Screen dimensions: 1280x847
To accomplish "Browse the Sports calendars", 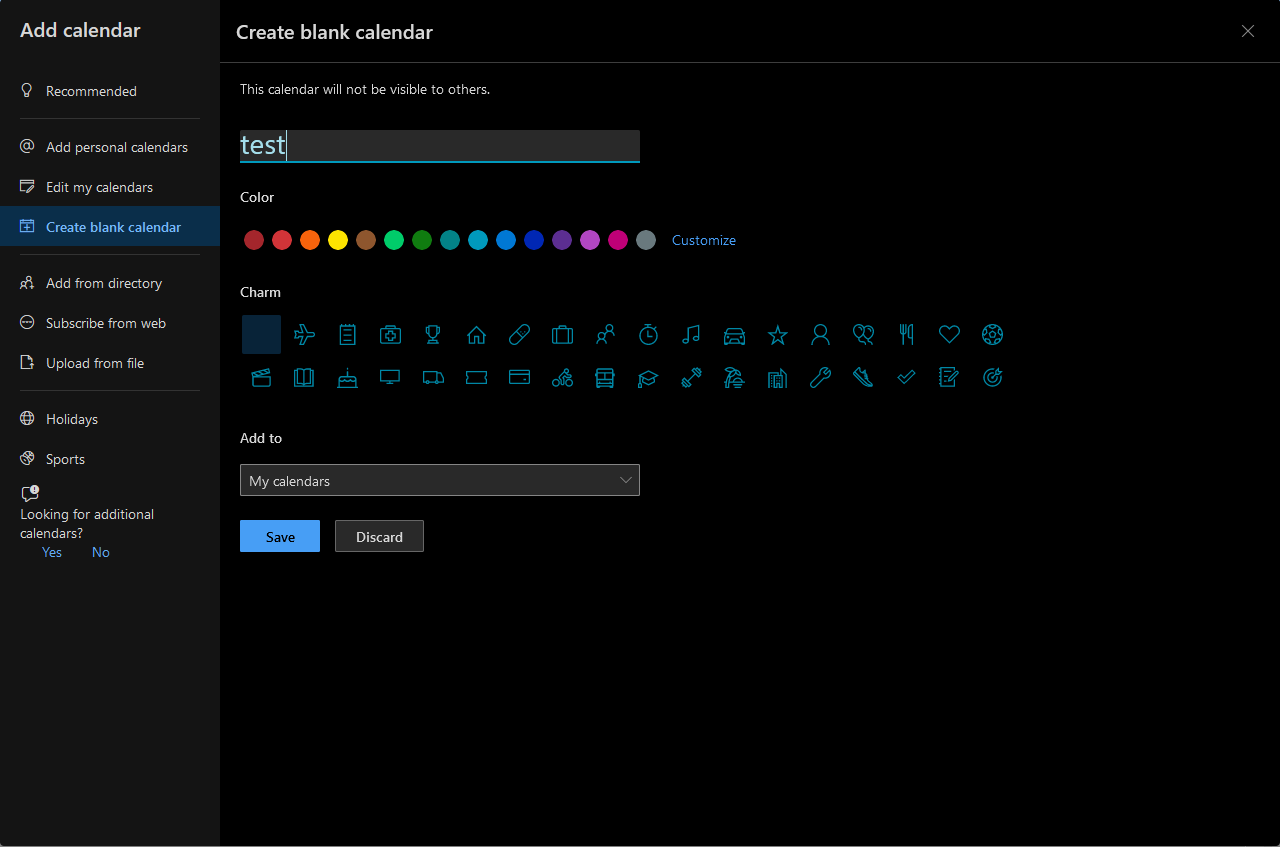I will pos(110,459).
